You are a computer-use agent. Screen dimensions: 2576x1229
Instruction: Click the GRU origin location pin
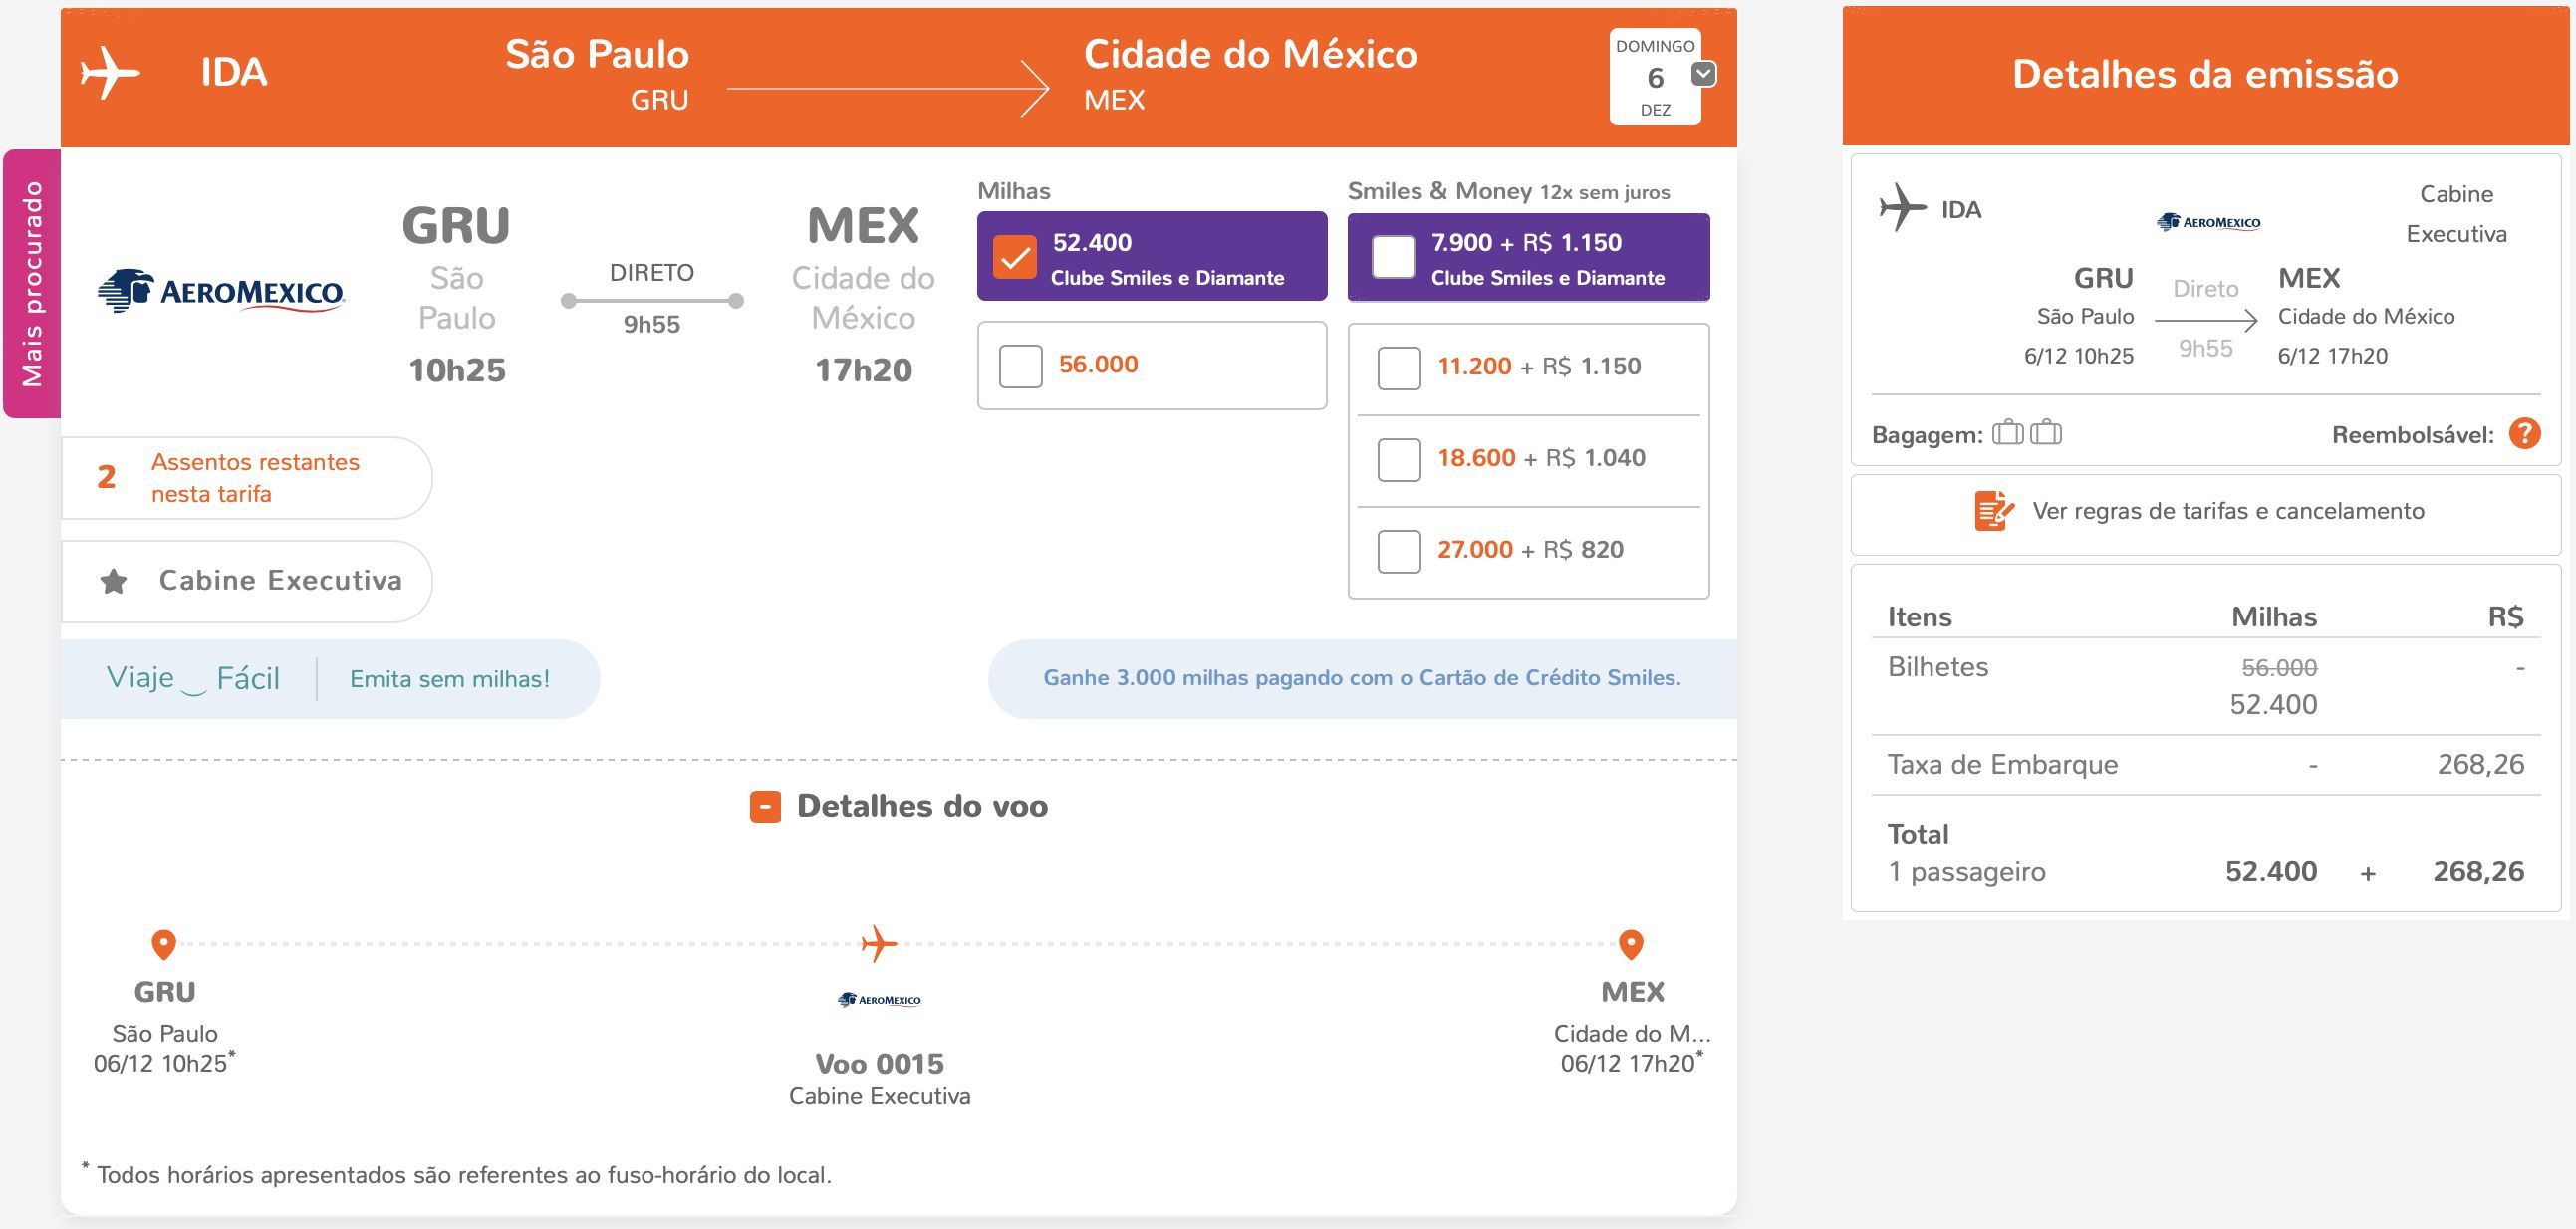(x=164, y=944)
